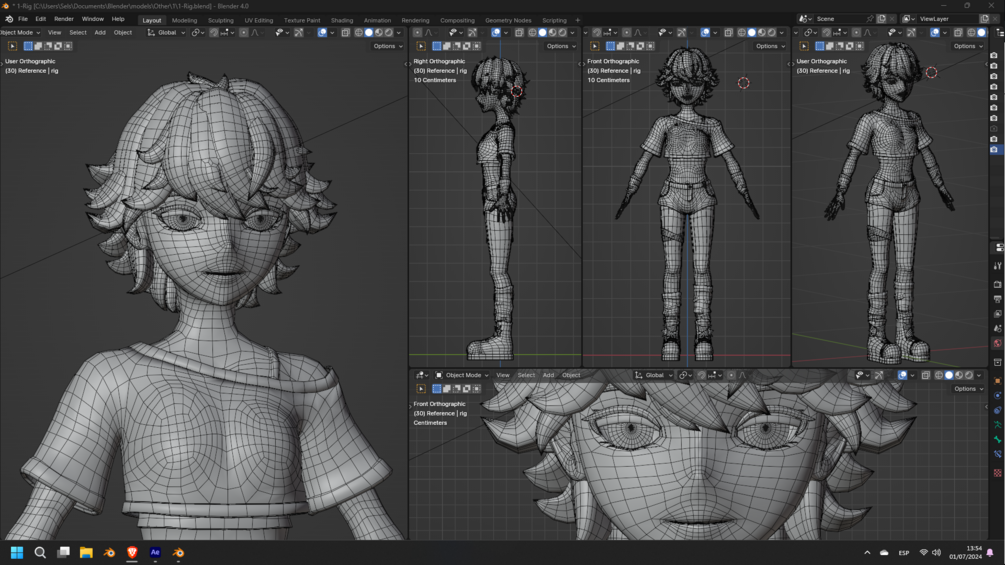
Task: Pin the scene to workspace
Action: pyautogui.click(x=870, y=19)
